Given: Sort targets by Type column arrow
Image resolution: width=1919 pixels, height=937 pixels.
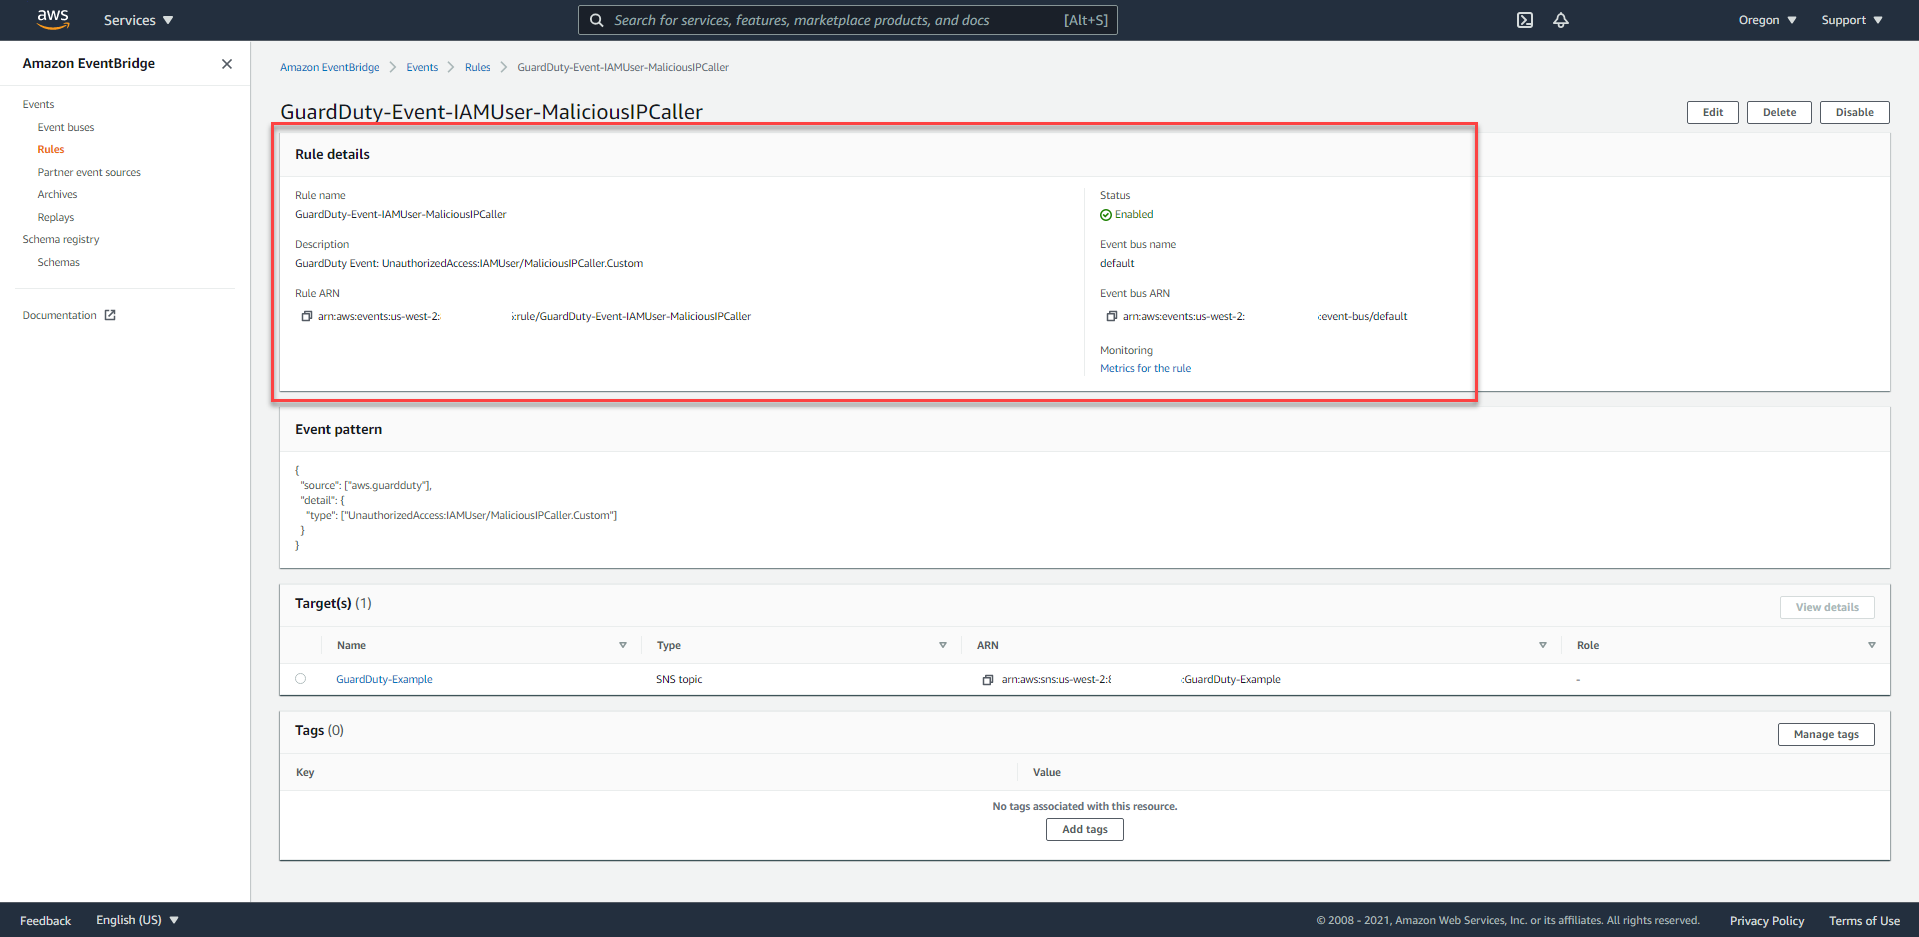Looking at the screenshot, I should 943,645.
